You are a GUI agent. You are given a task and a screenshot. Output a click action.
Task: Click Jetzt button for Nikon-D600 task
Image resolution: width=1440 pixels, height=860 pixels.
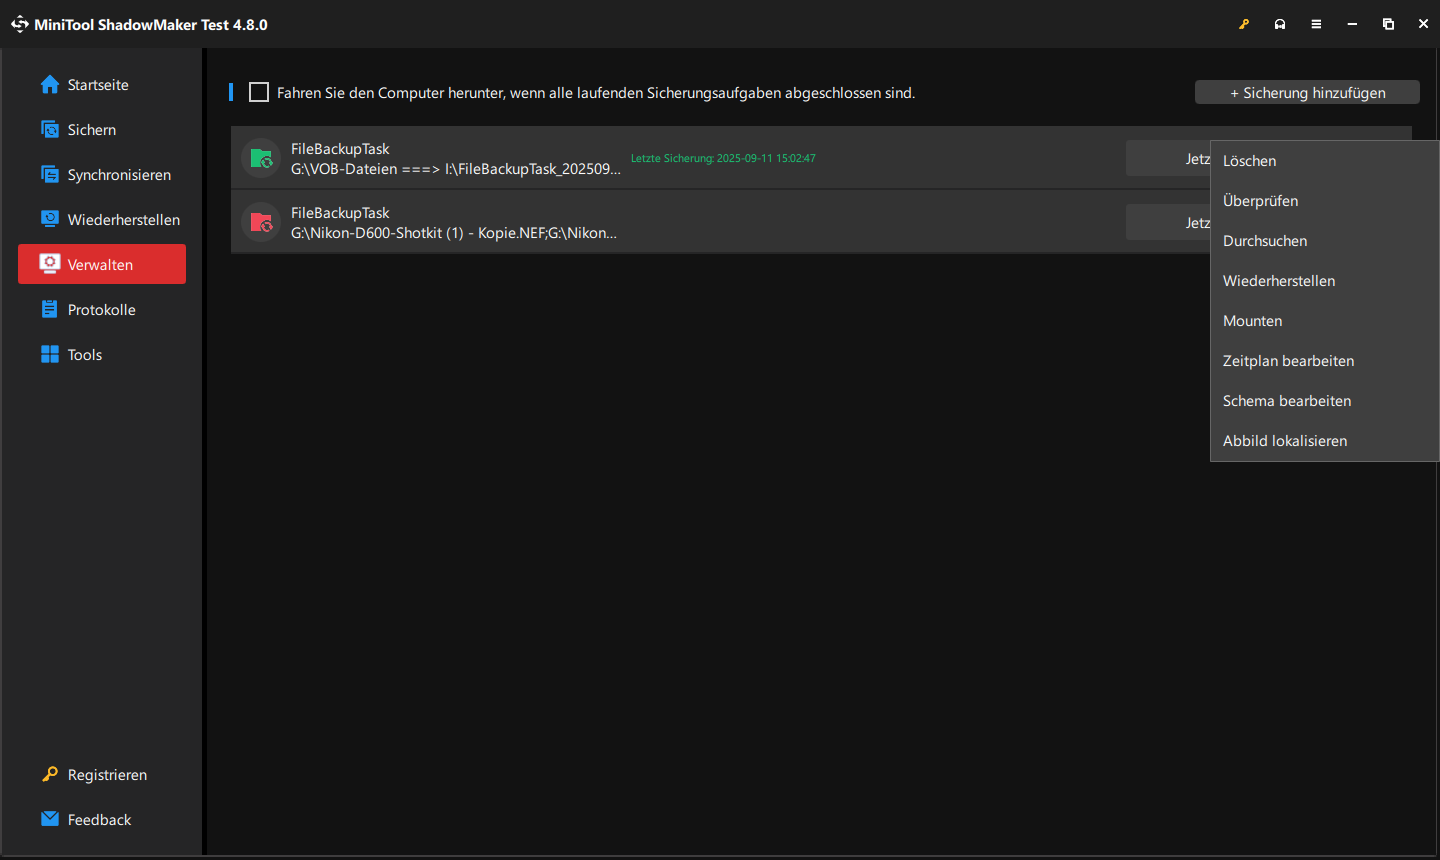tap(1168, 222)
